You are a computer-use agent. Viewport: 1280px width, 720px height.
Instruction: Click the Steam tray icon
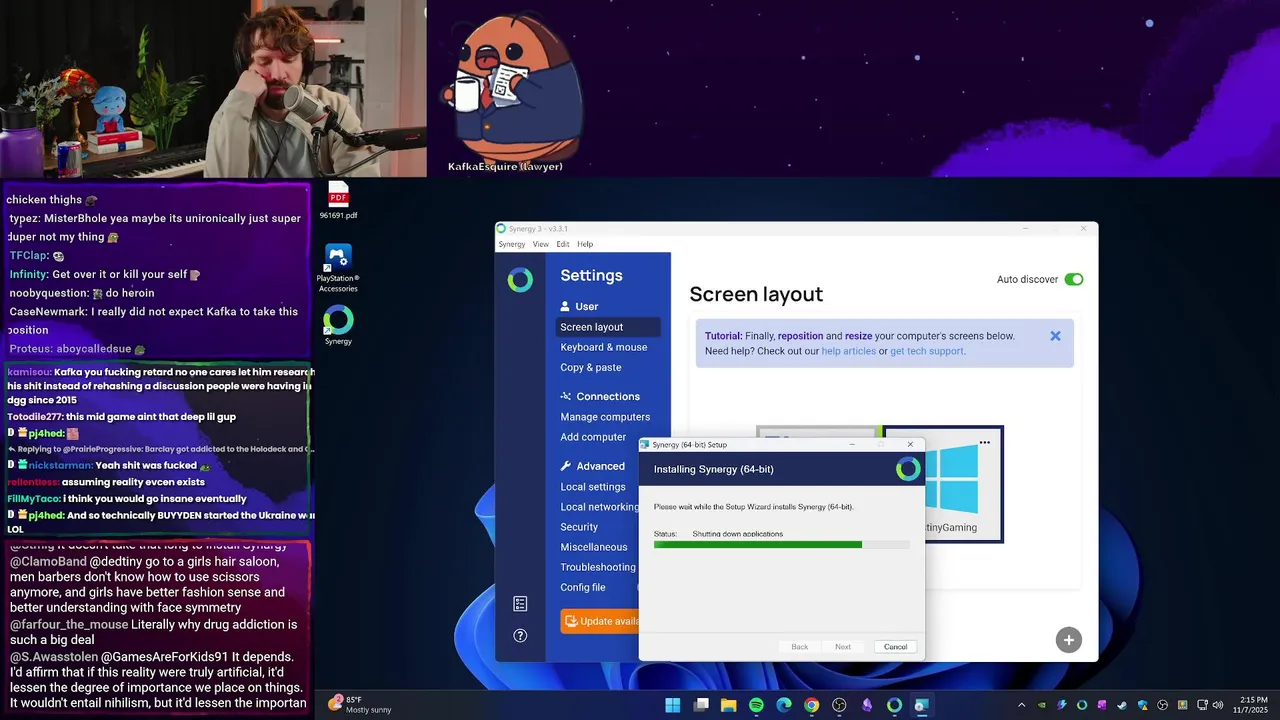click(x=1122, y=705)
